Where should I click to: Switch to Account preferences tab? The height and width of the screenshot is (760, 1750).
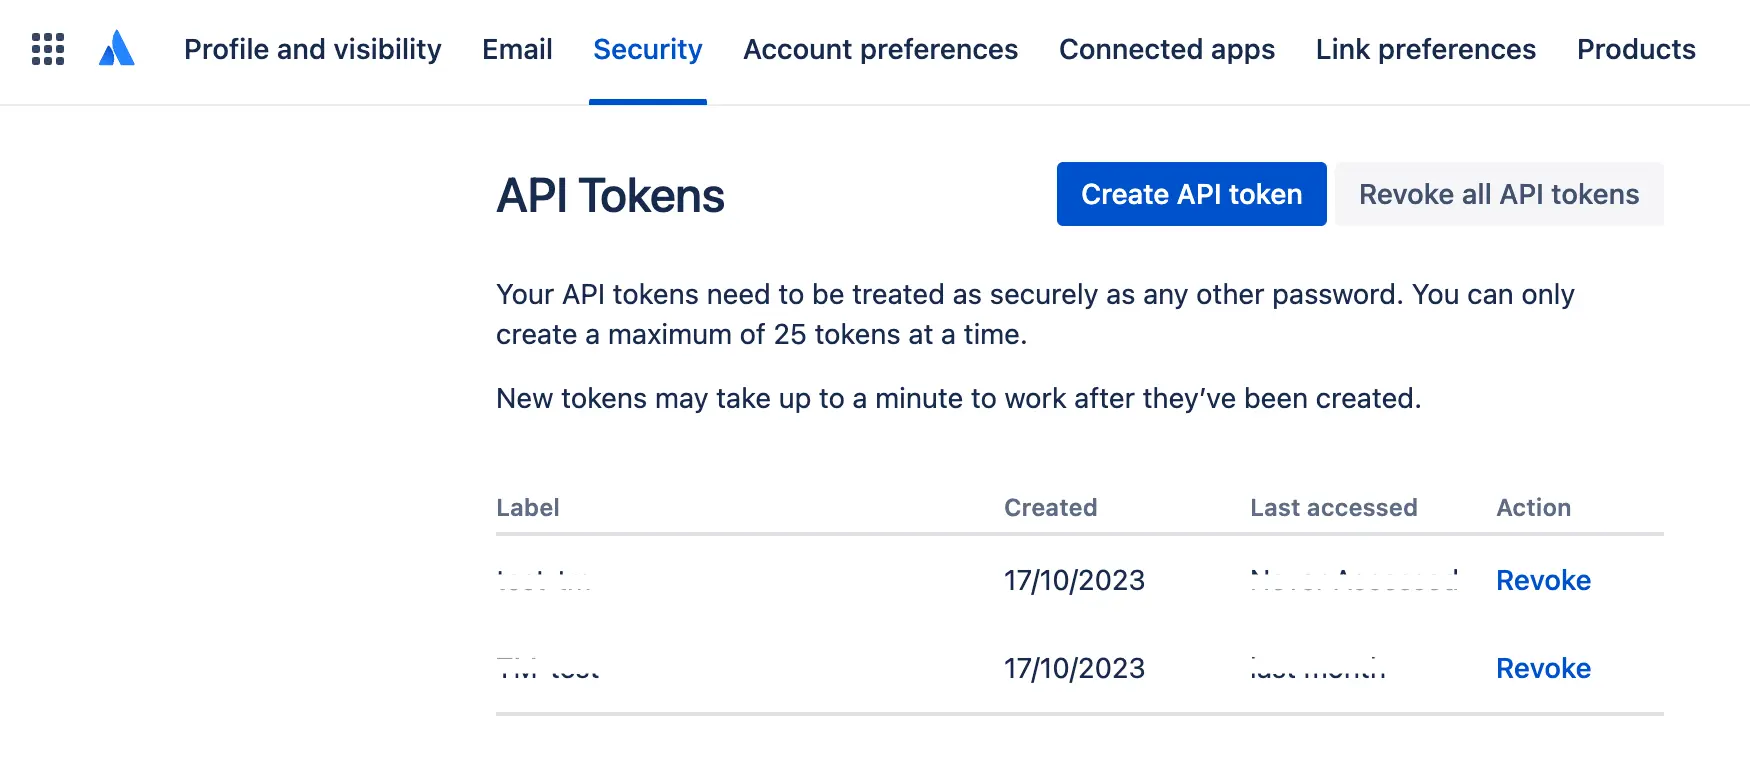click(x=880, y=49)
